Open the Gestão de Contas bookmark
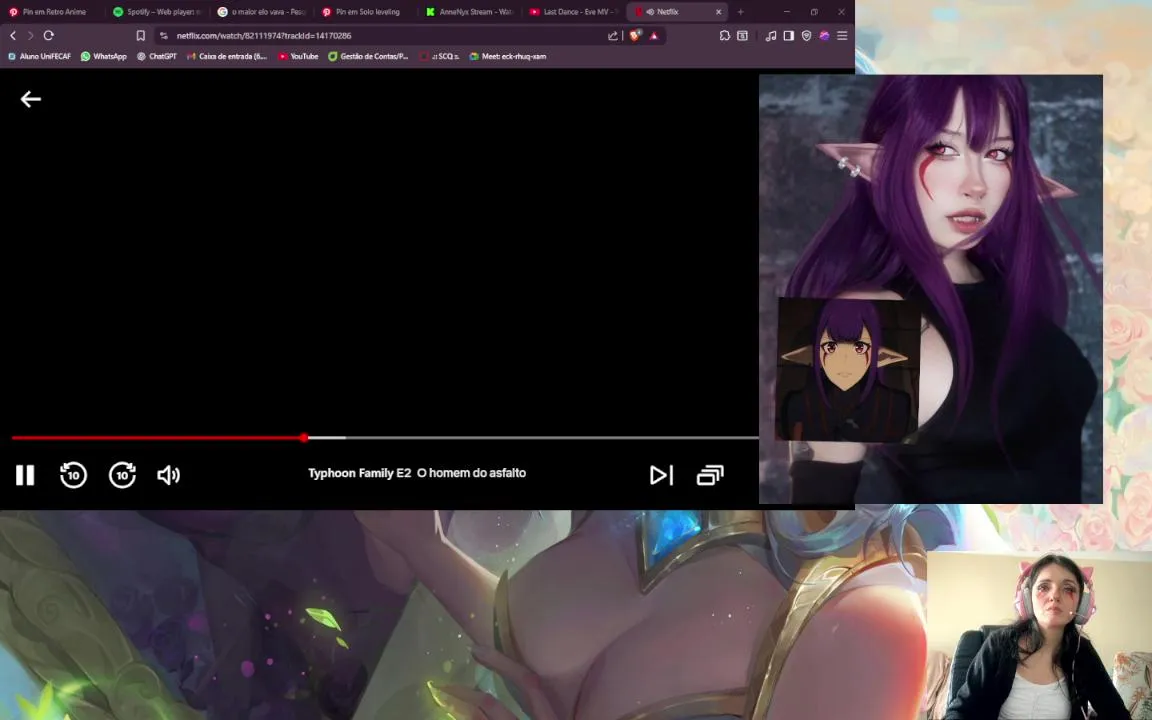 point(368,56)
